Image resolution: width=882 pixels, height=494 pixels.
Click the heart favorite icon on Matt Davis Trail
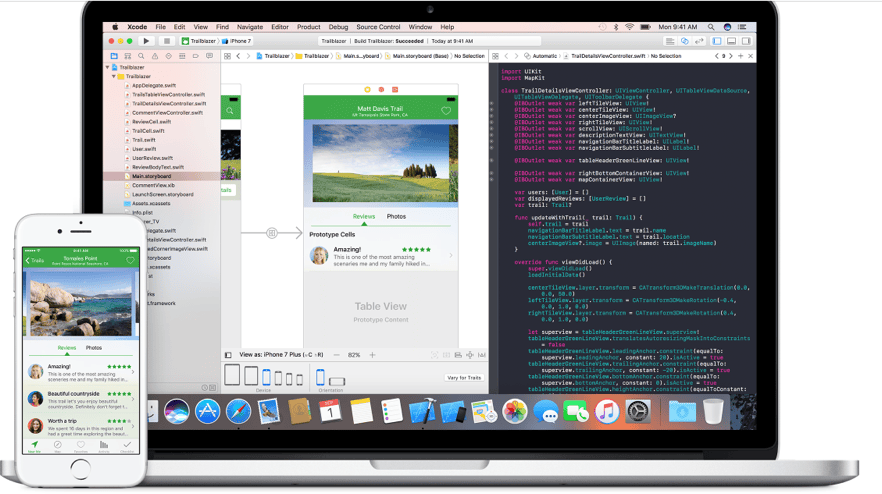pyautogui.click(x=446, y=111)
